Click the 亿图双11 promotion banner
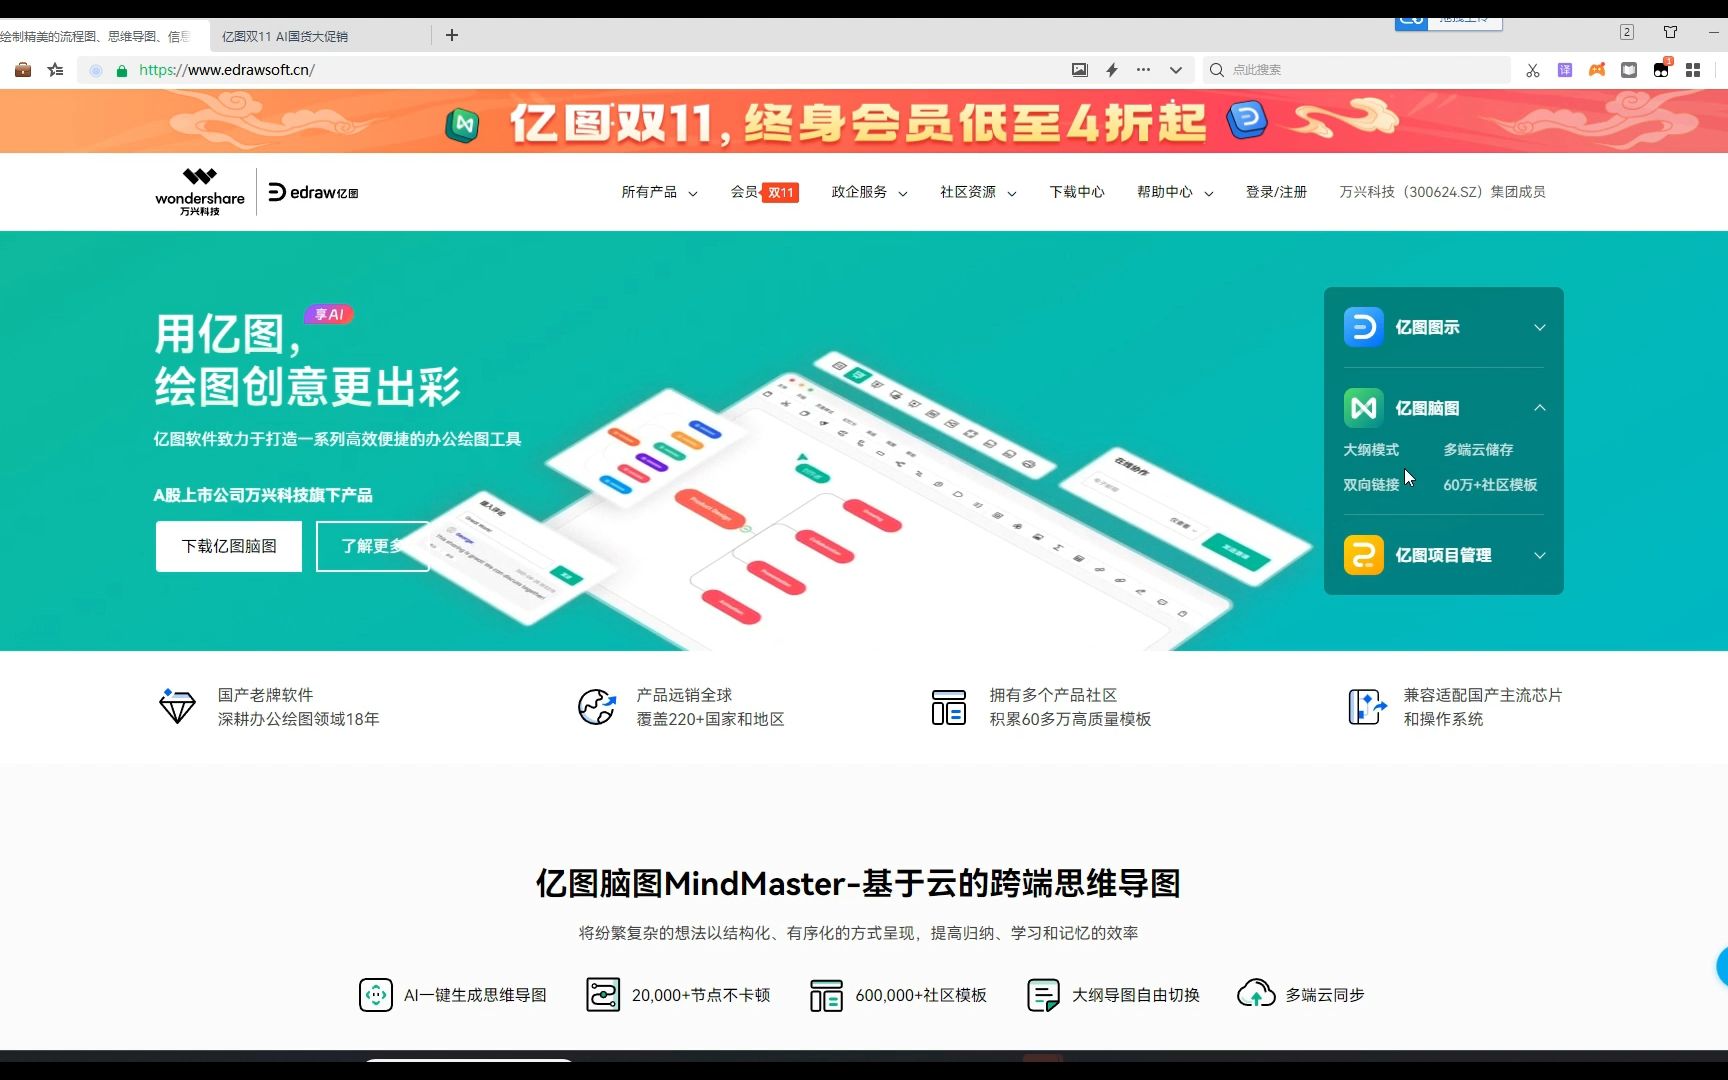The width and height of the screenshot is (1728, 1080). [x=864, y=121]
